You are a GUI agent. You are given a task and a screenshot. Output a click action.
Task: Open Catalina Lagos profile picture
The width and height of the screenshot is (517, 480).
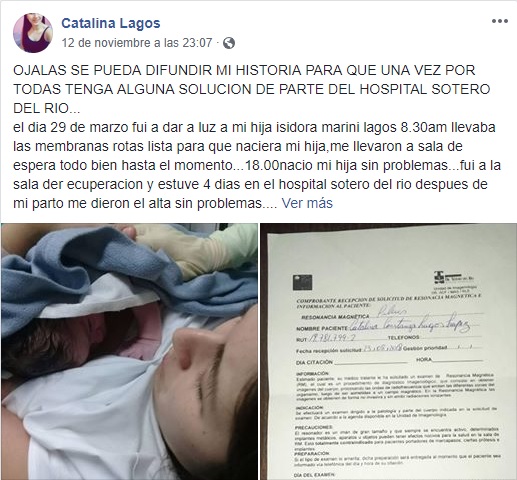[33, 33]
